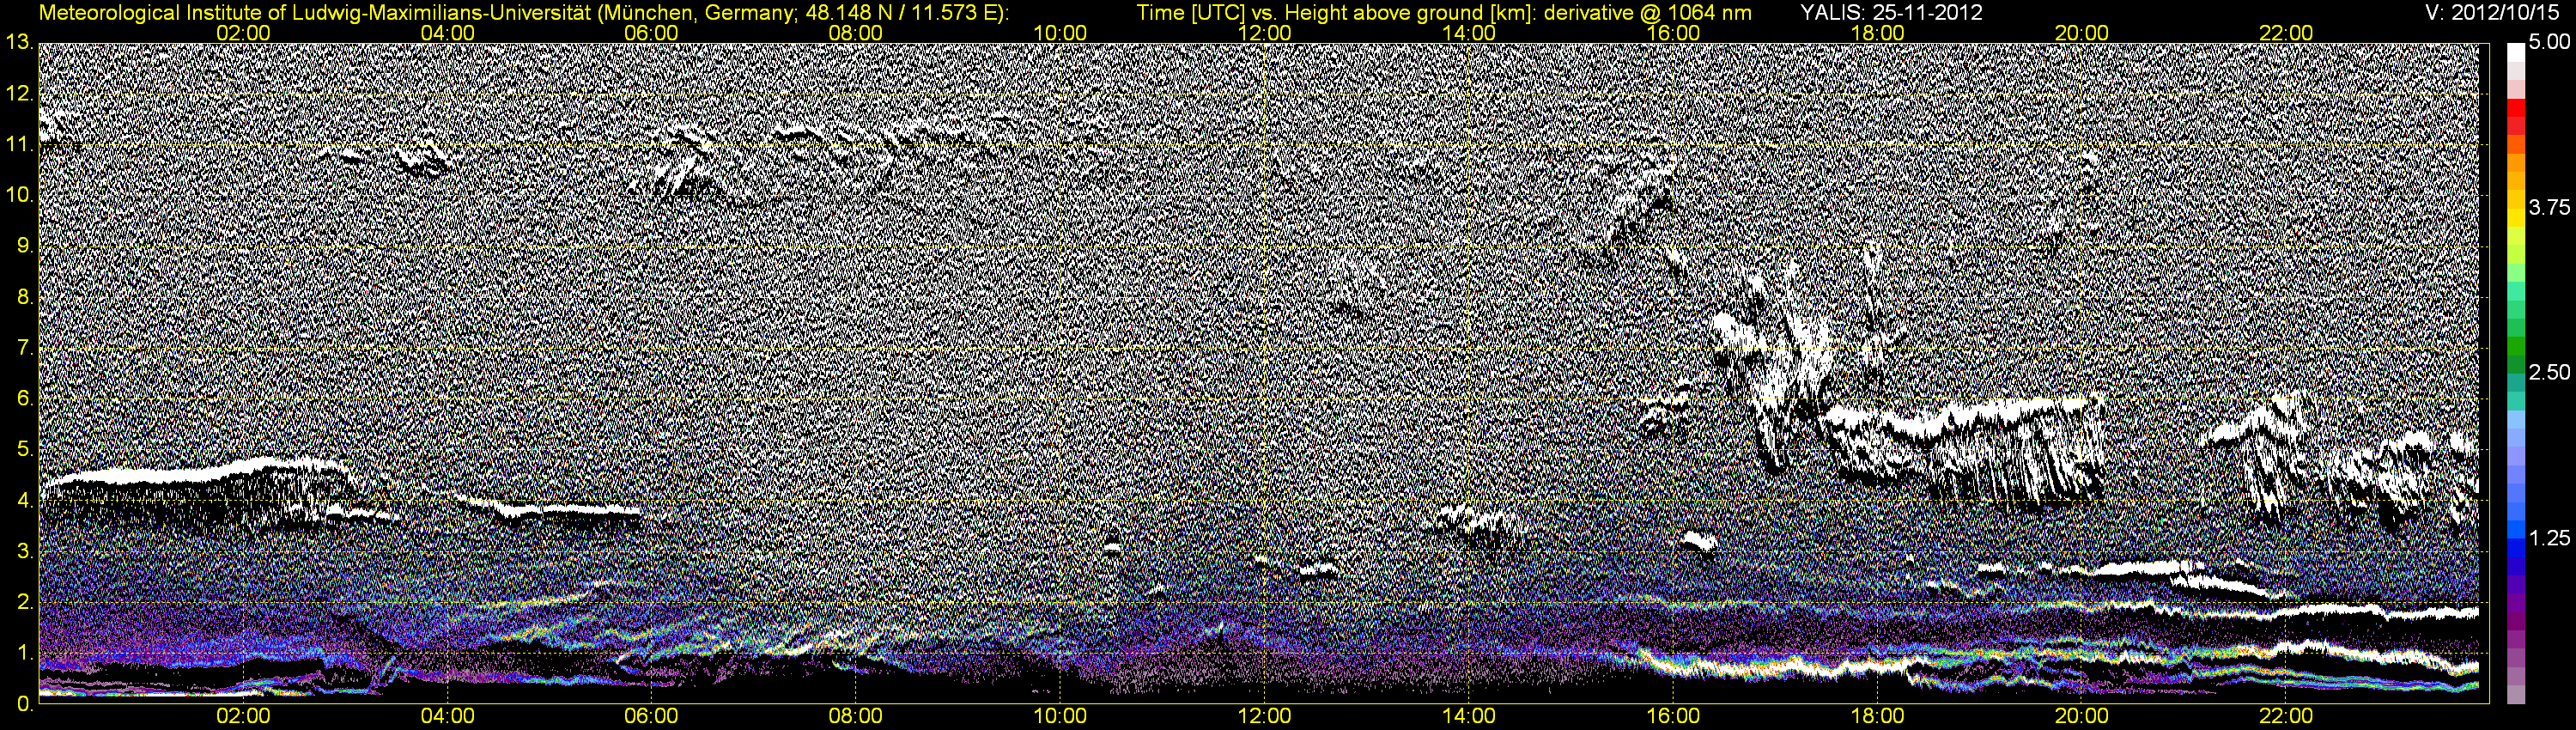Click 04:00 on the top time axis
This screenshot has height=730, width=2576.
tap(447, 33)
